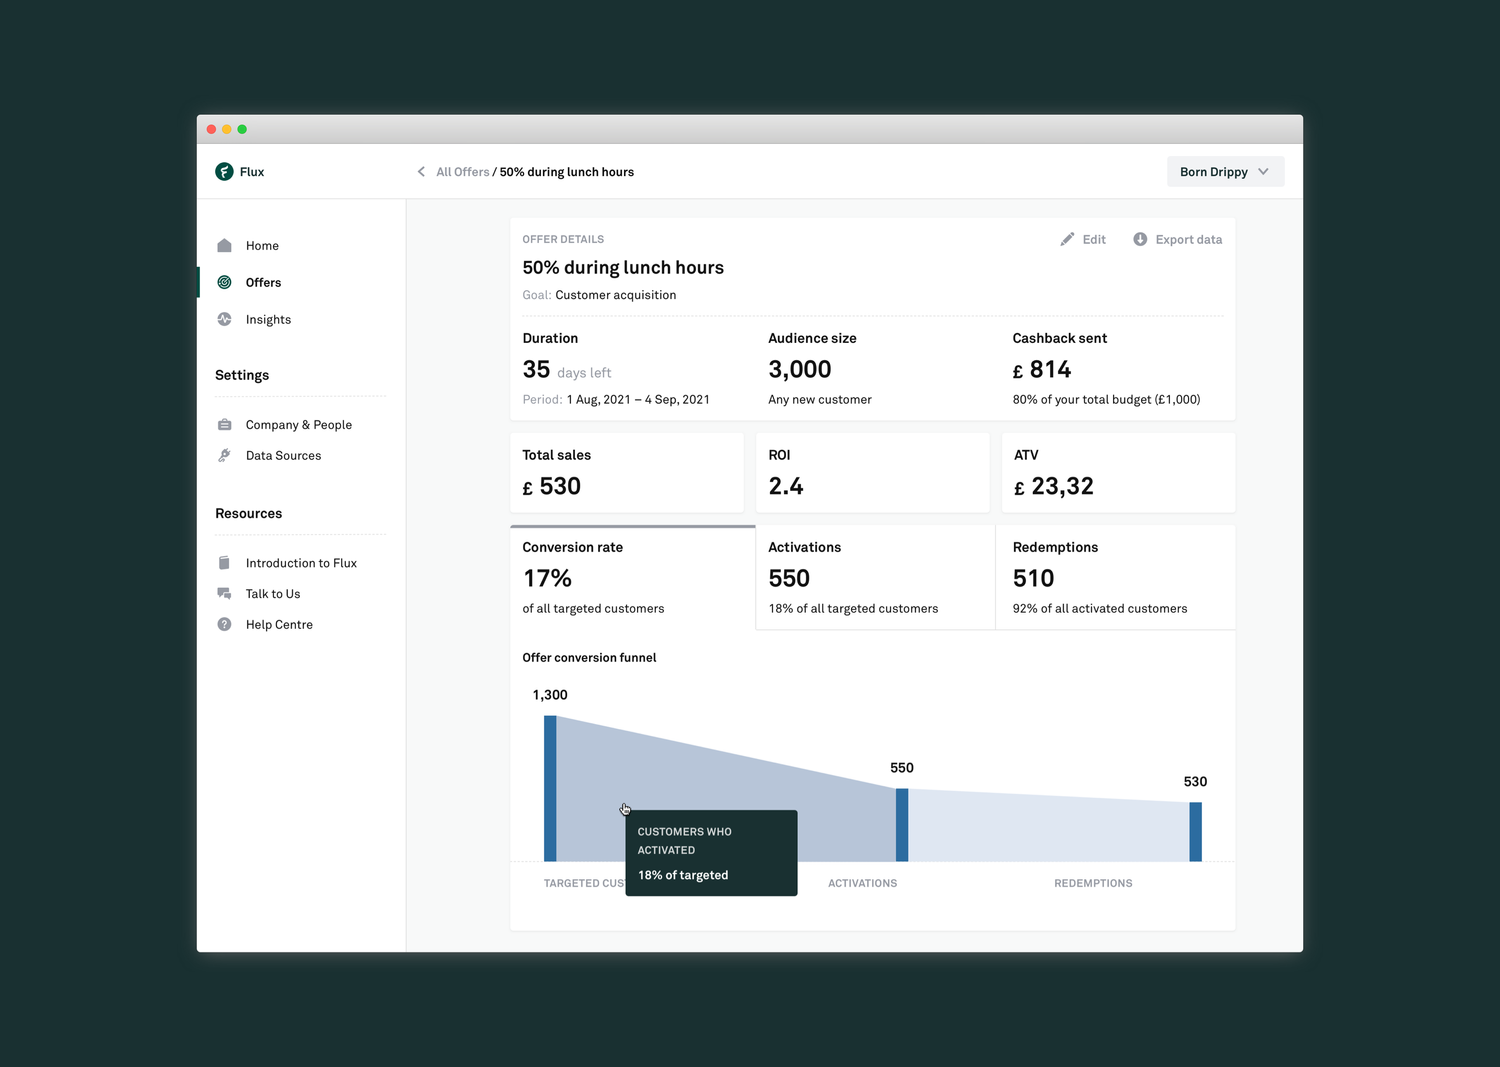
Task: Click the 'Customer acquisition' goal text
Action: [x=616, y=295]
